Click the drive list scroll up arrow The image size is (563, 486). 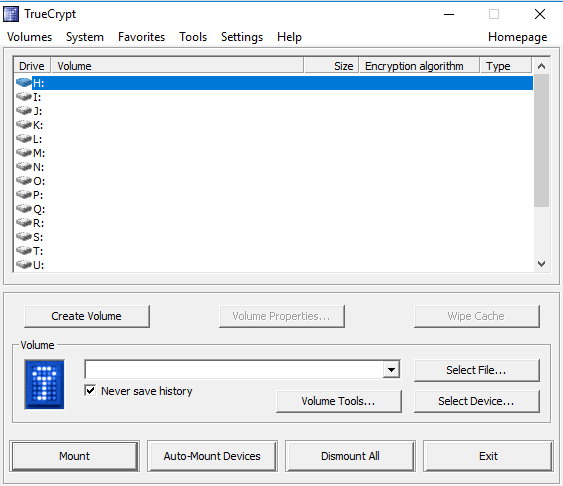click(x=541, y=66)
